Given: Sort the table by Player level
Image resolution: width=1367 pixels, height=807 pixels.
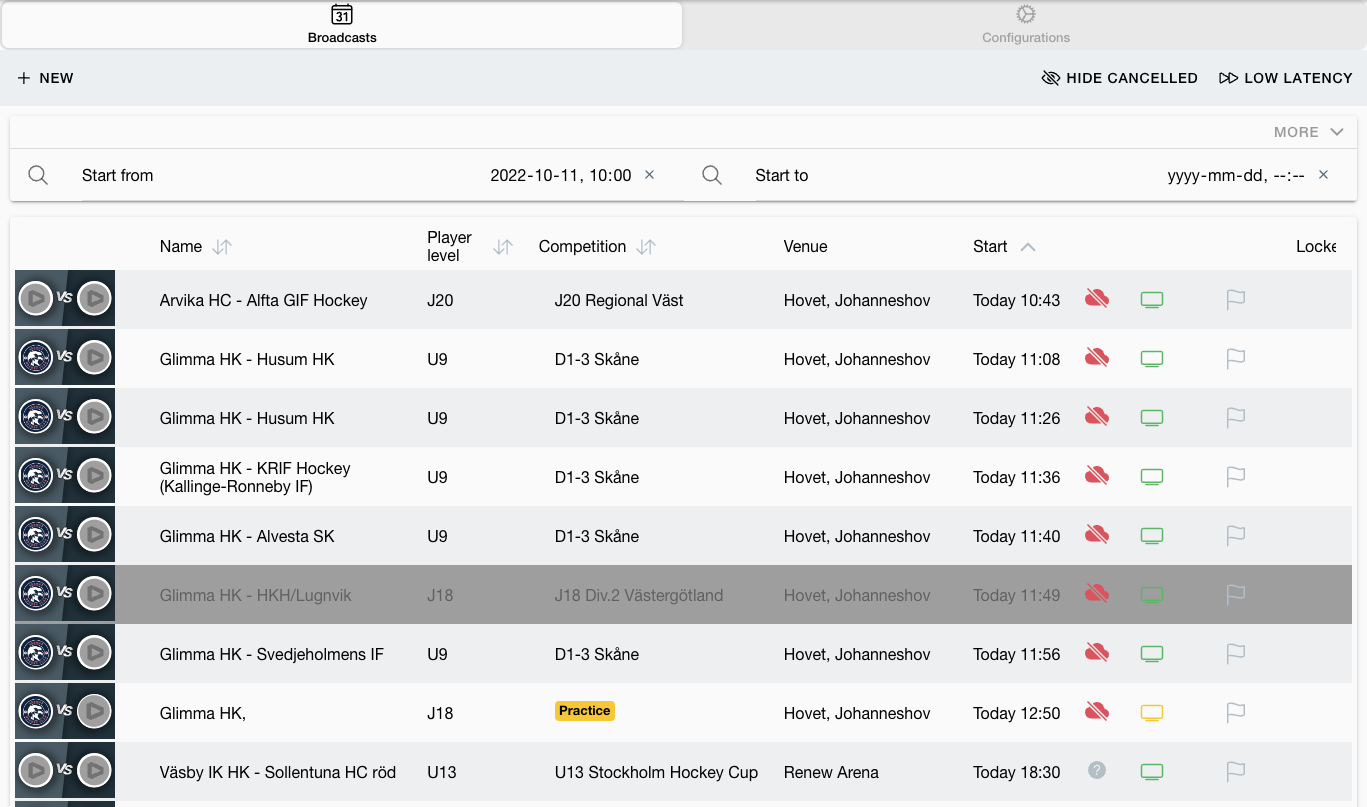Looking at the screenshot, I should (x=503, y=247).
